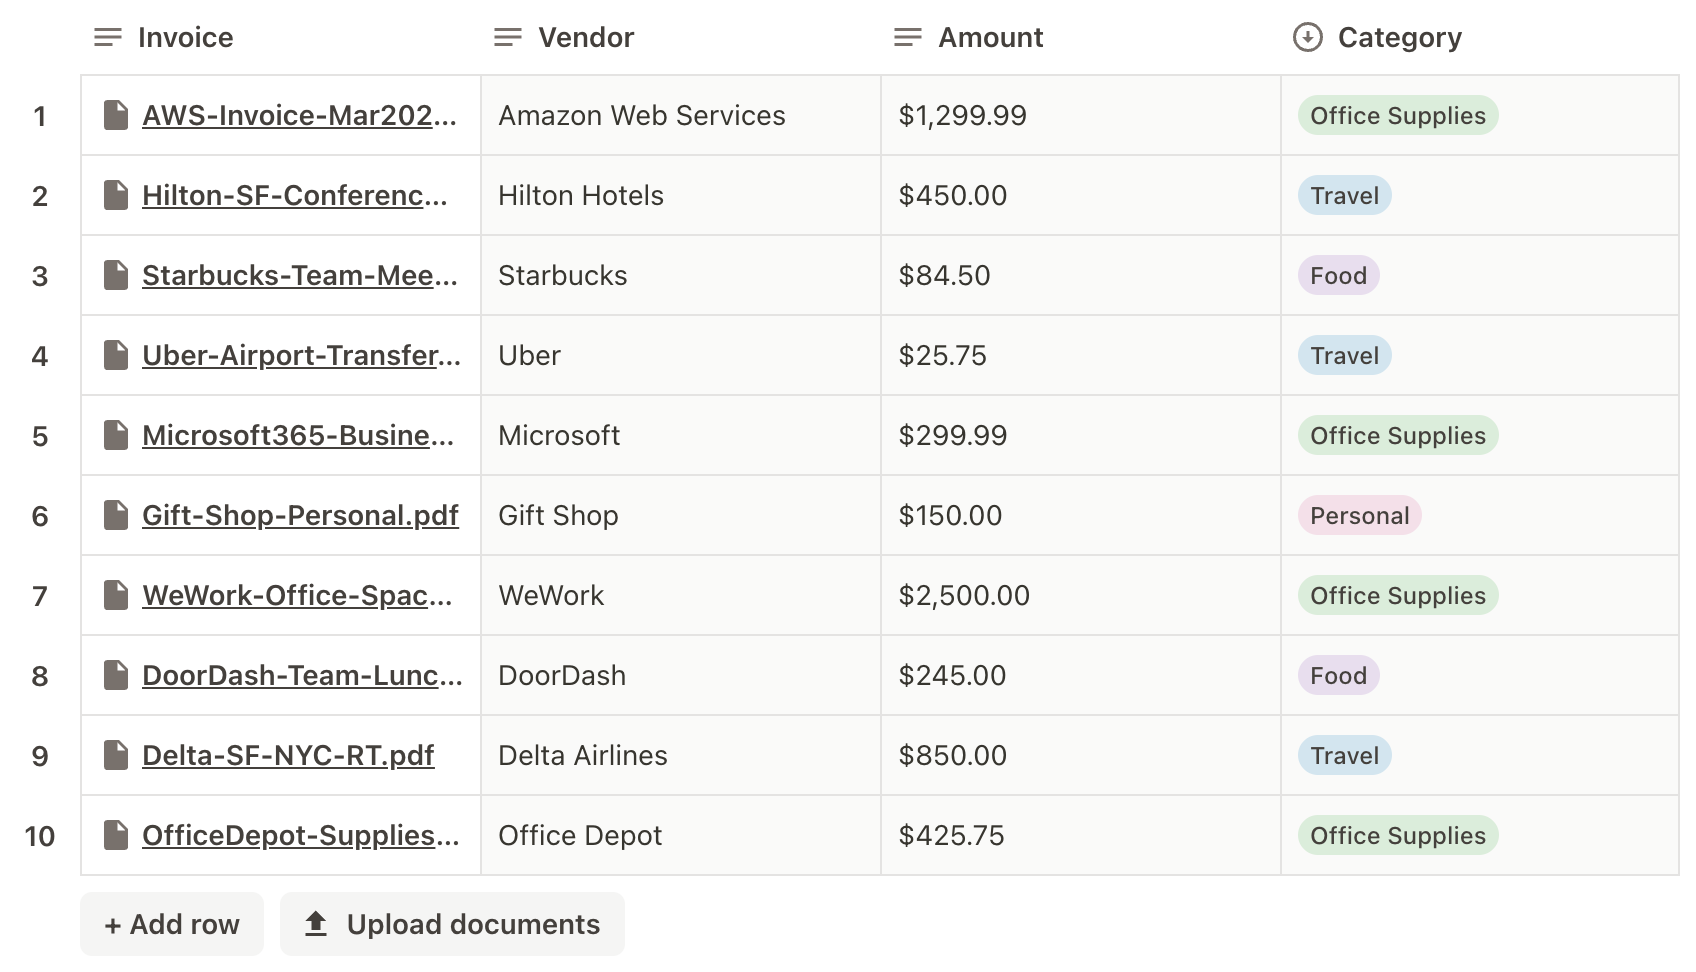
Task: Click the document icon beside Delta-SF-NYC-RT.pdf
Action: click(116, 755)
